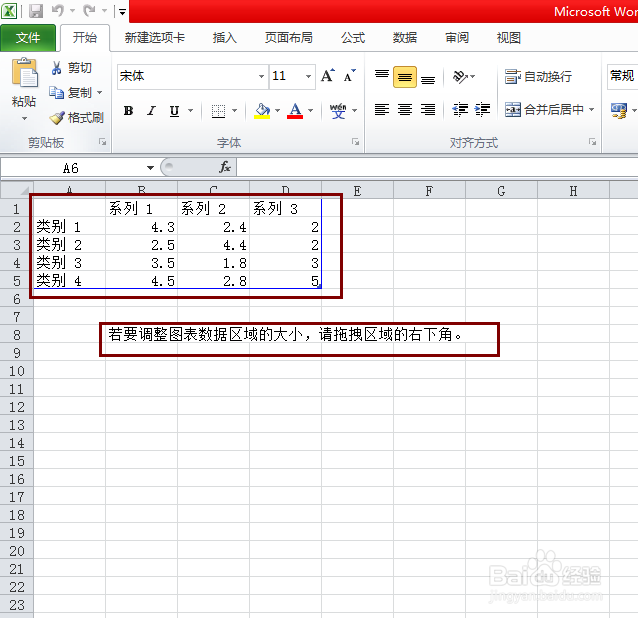Screen dimensions: 638x618
Task: Align text left icon
Action: click(x=382, y=109)
